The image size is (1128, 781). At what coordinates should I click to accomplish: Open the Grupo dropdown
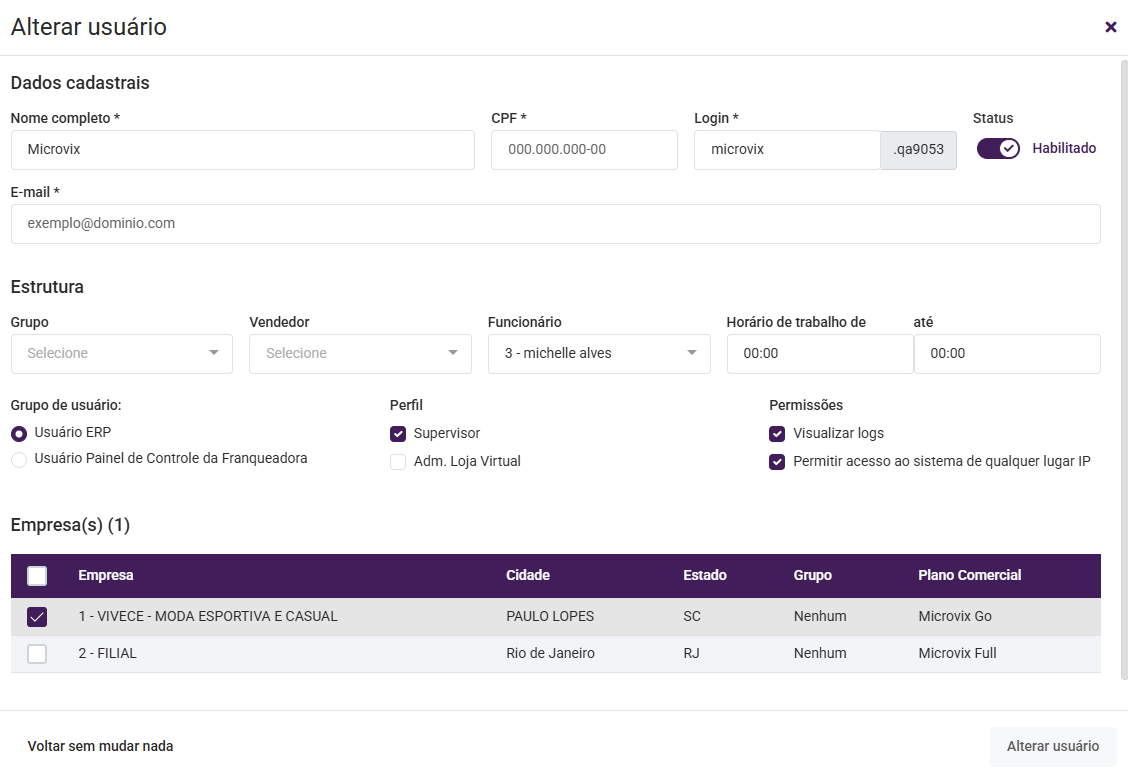121,354
